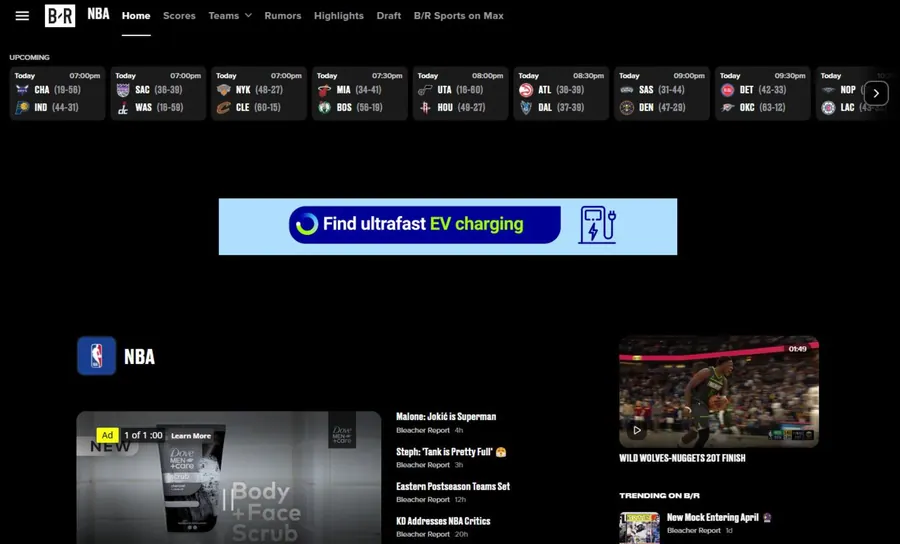Play the Wolves-Nuggets video
The width and height of the screenshot is (900, 544).
point(637,430)
